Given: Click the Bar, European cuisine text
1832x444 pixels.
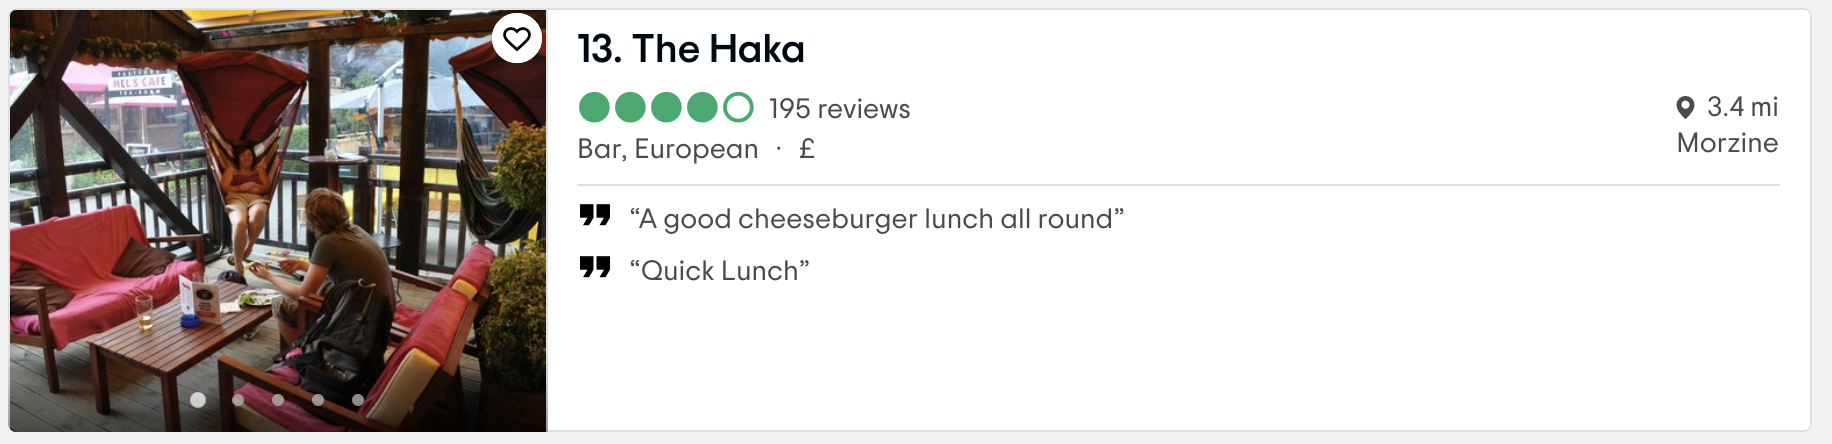Looking at the screenshot, I should pos(668,149).
